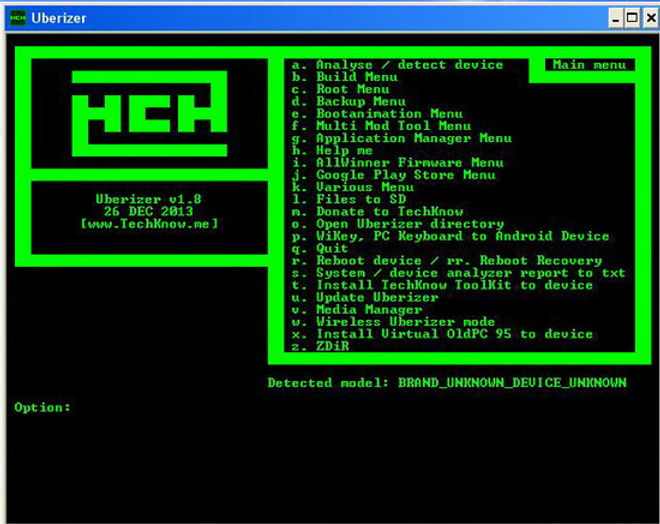The image size is (660, 524).
Task: Open the Uberizer title bar system icon
Action: coord(18,18)
